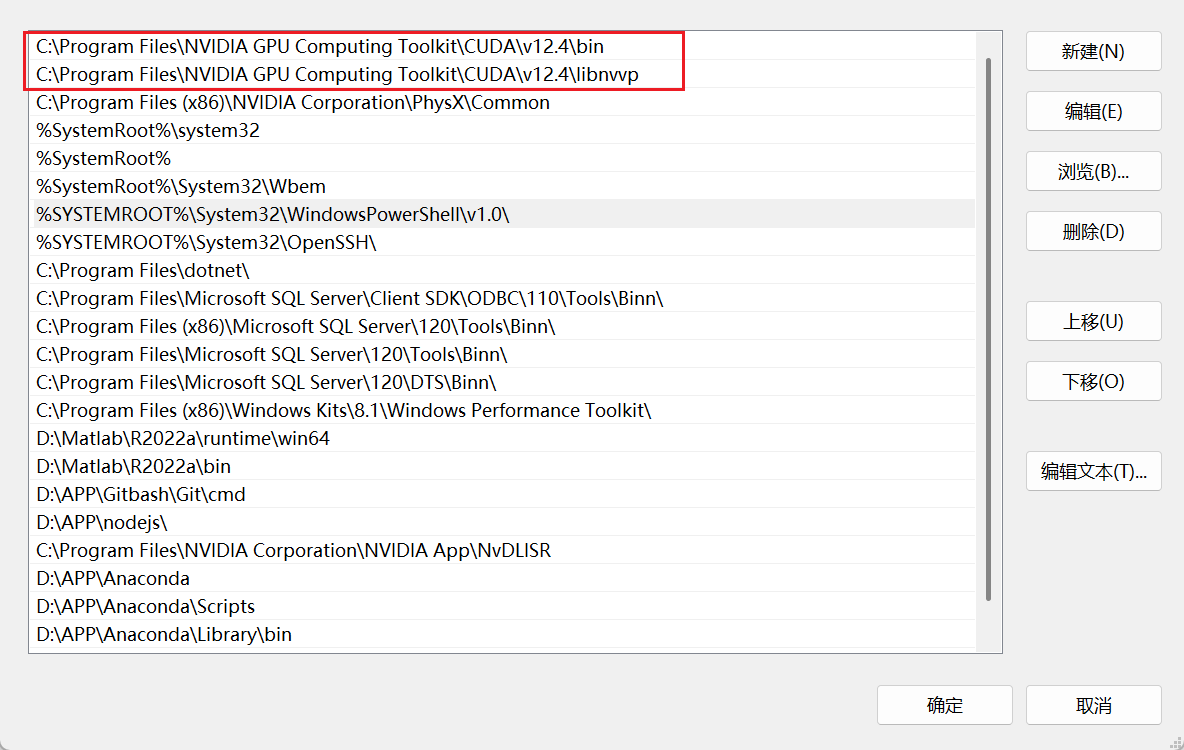Select the D:\APP\Anaconda\Scripts entry

point(146,607)
